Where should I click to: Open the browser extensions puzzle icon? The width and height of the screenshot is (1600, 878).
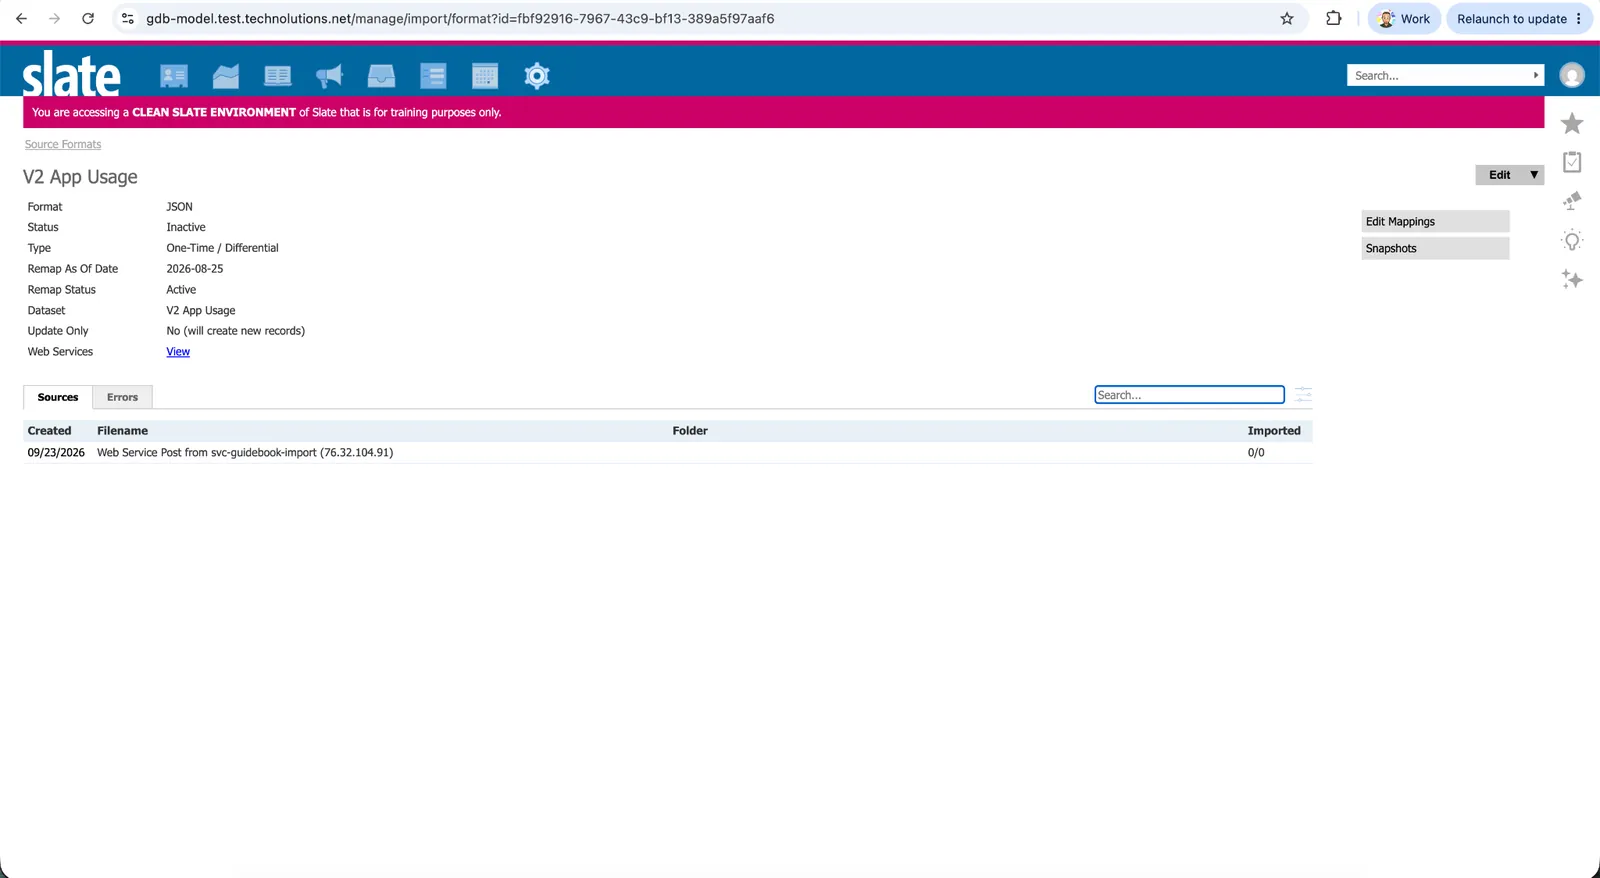coord(1334,19)
